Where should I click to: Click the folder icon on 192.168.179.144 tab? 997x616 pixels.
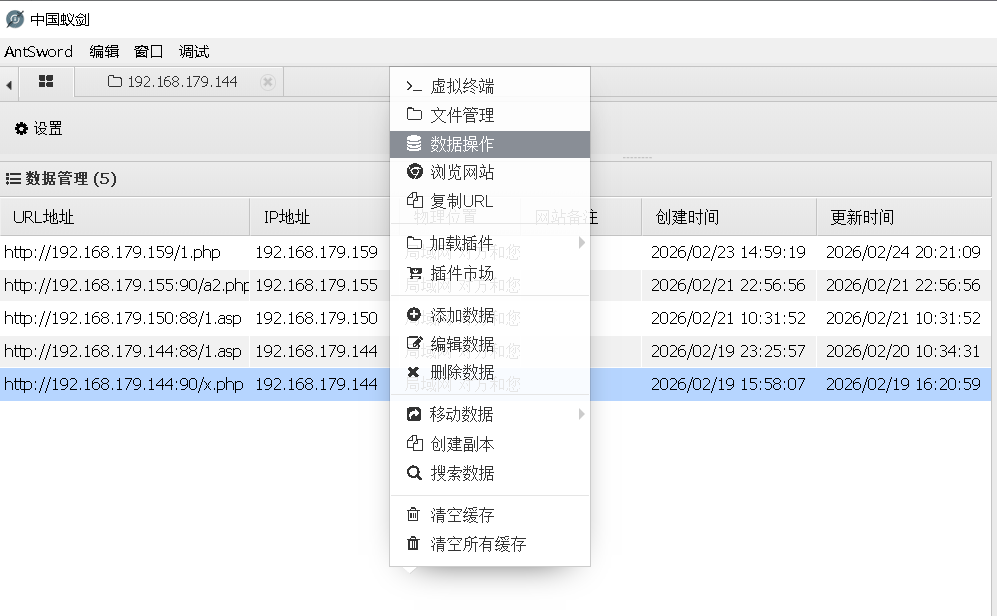pyautogui.click(x=114, y=81)
